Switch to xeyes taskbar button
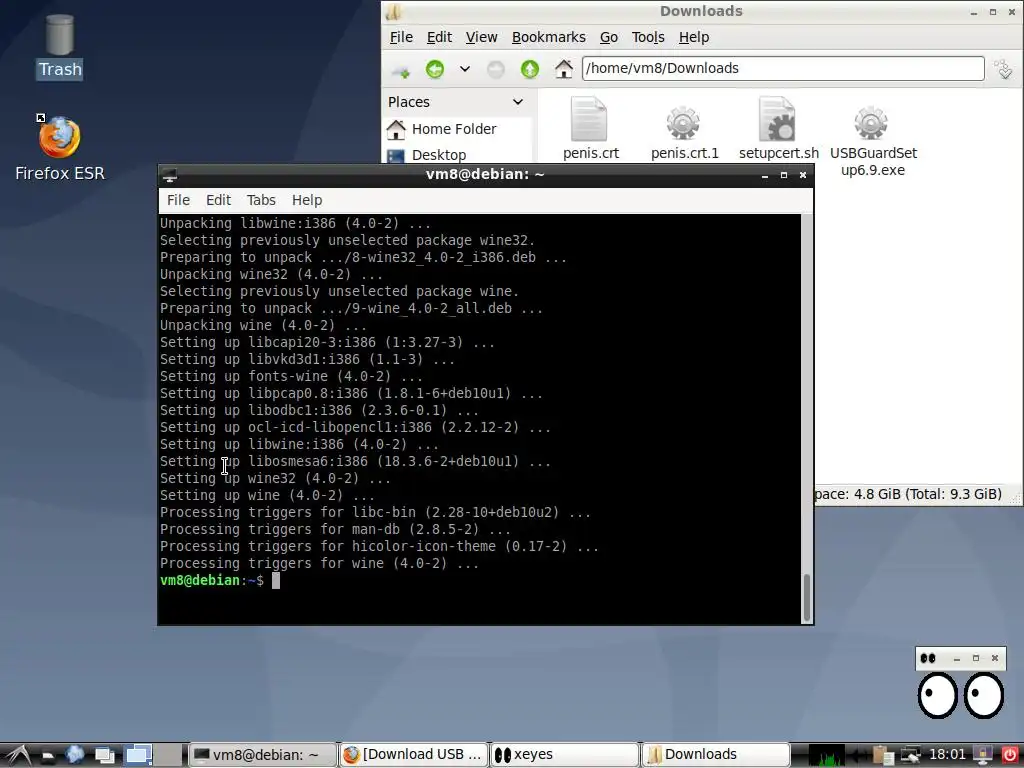 point(565,755)
